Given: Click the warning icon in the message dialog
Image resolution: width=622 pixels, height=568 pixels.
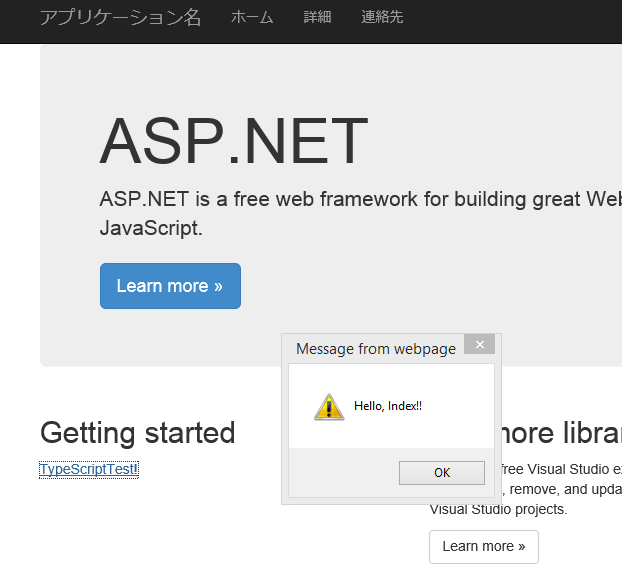Looking at the screenshot, I should [x=329, y=406].
